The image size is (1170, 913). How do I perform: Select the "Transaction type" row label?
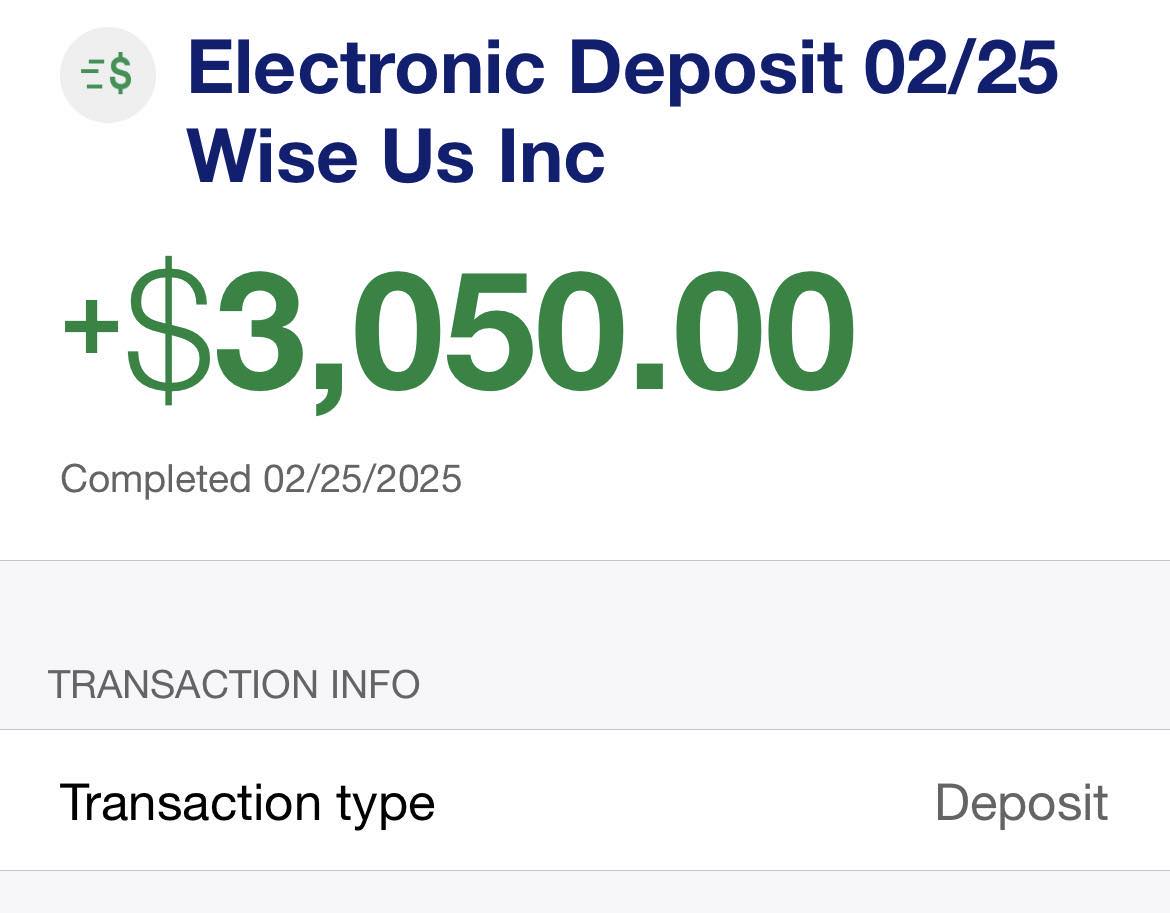pos(247,802)
